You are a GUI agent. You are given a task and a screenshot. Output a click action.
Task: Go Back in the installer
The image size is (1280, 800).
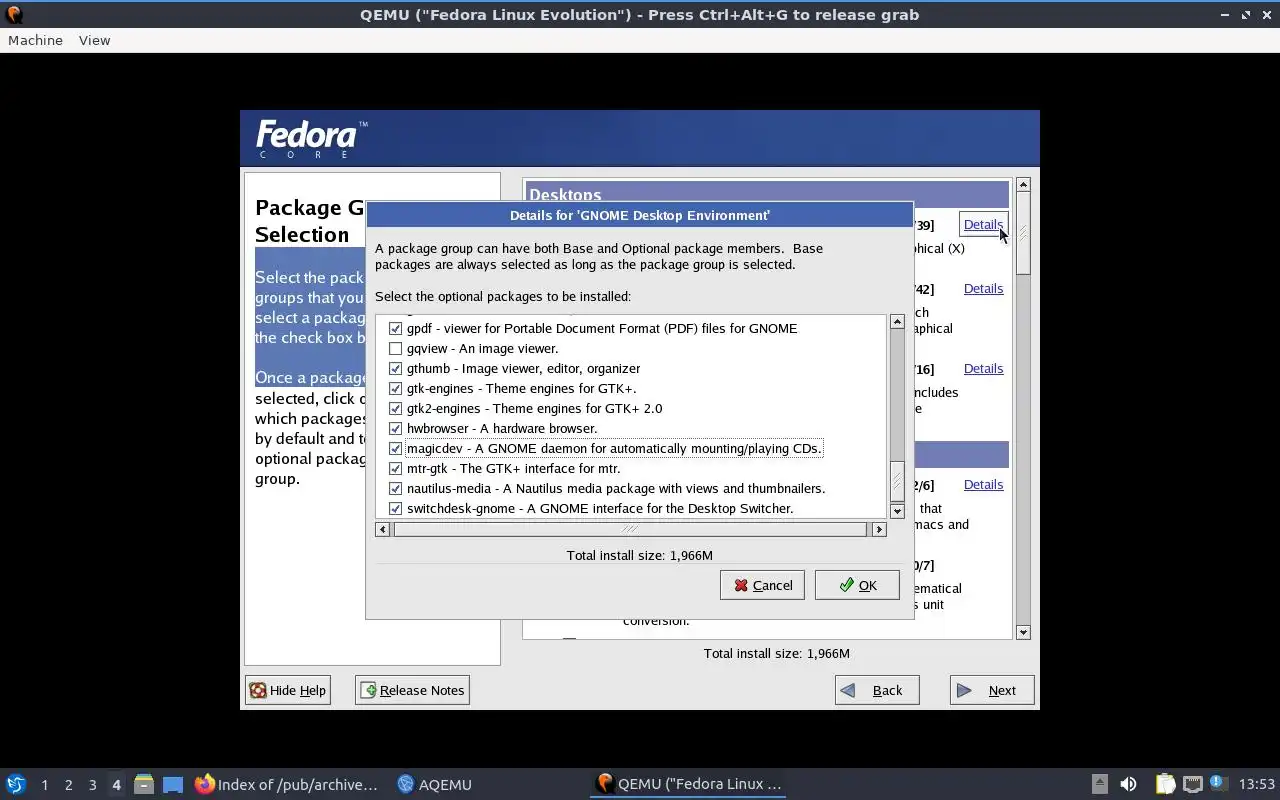(x=877, y=690)
